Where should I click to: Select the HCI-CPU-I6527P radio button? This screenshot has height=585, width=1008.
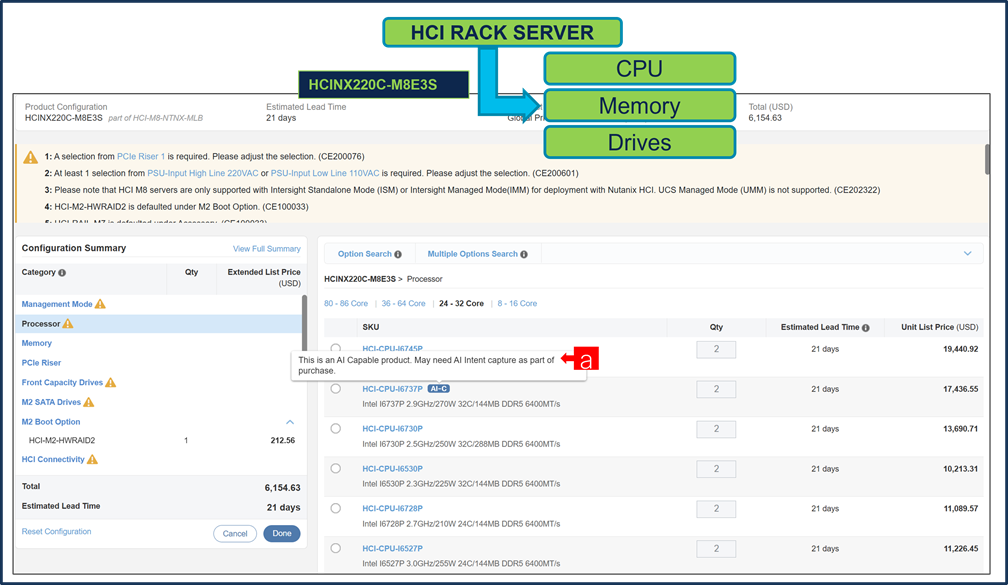pos(336,548)
